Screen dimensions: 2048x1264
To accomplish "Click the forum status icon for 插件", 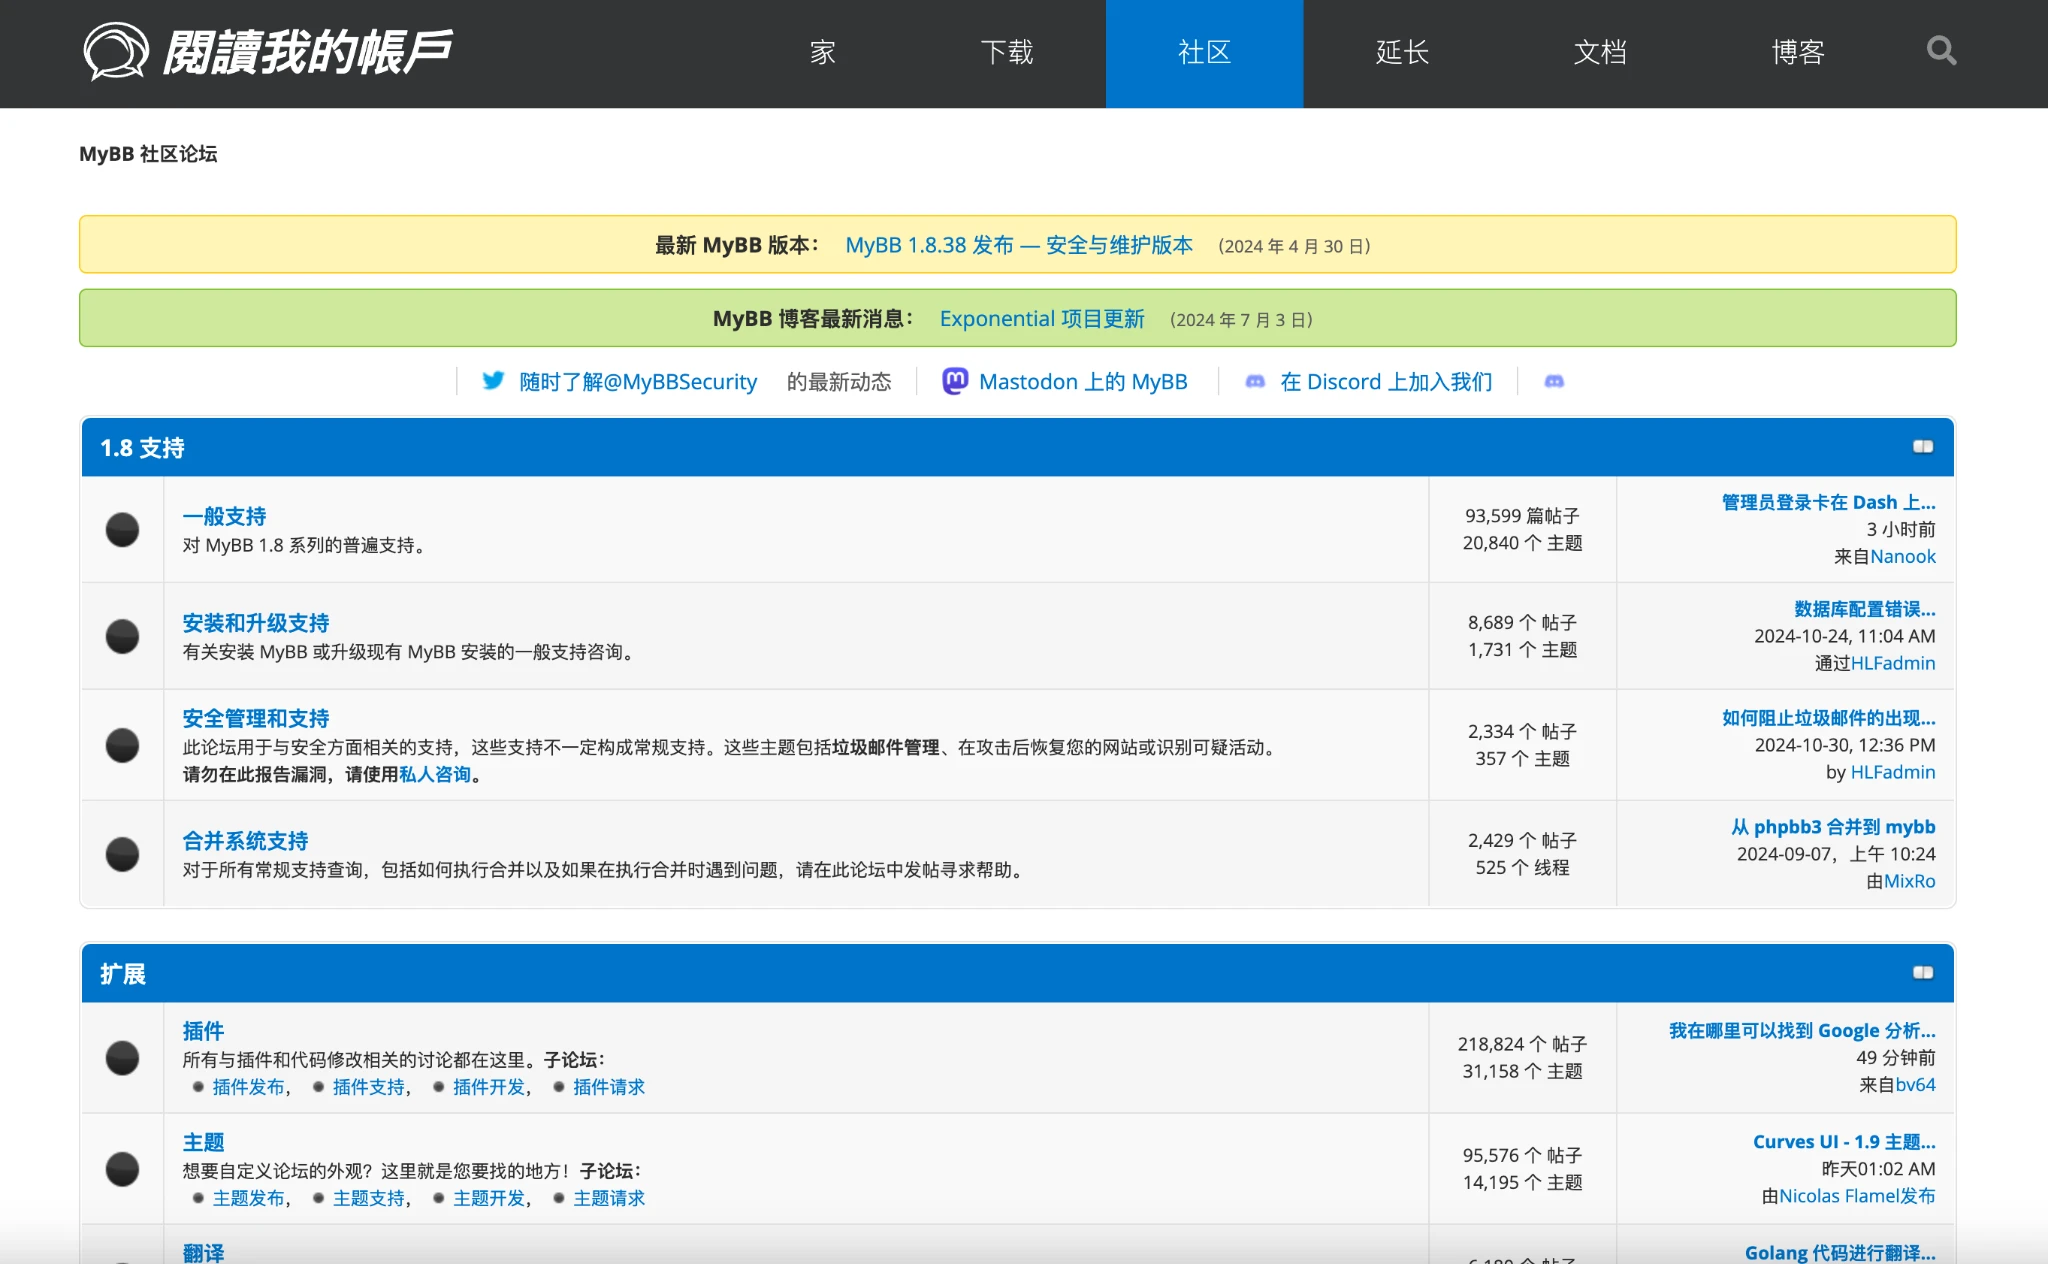I will 123,1058.
